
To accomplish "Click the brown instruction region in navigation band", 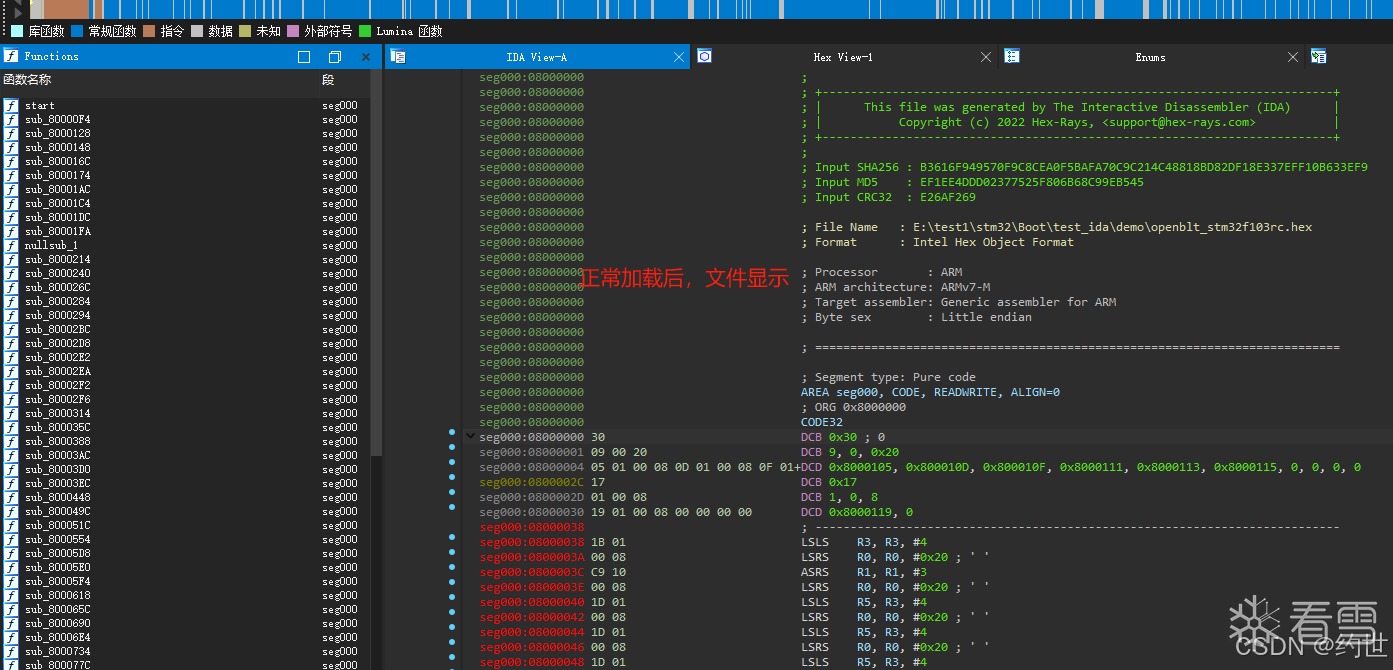I will tap(67, 9).
